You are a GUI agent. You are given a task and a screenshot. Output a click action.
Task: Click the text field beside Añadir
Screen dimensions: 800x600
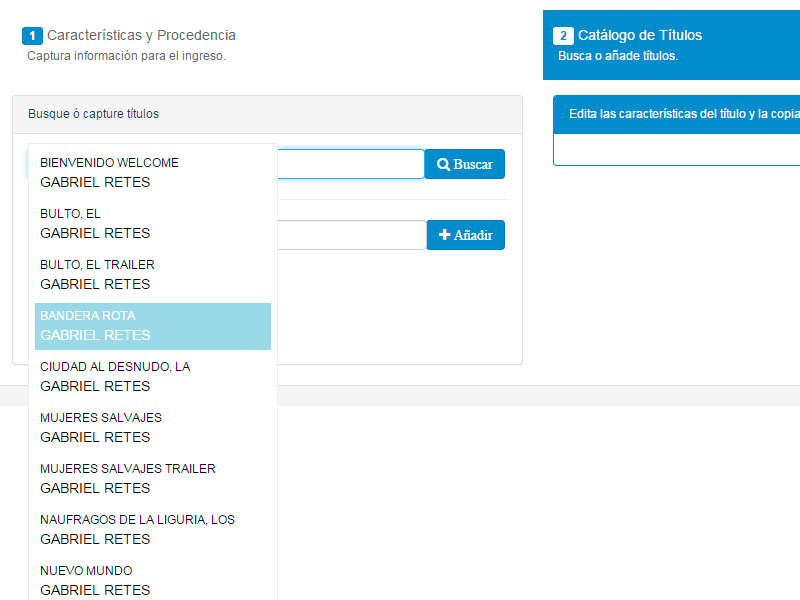350,235
